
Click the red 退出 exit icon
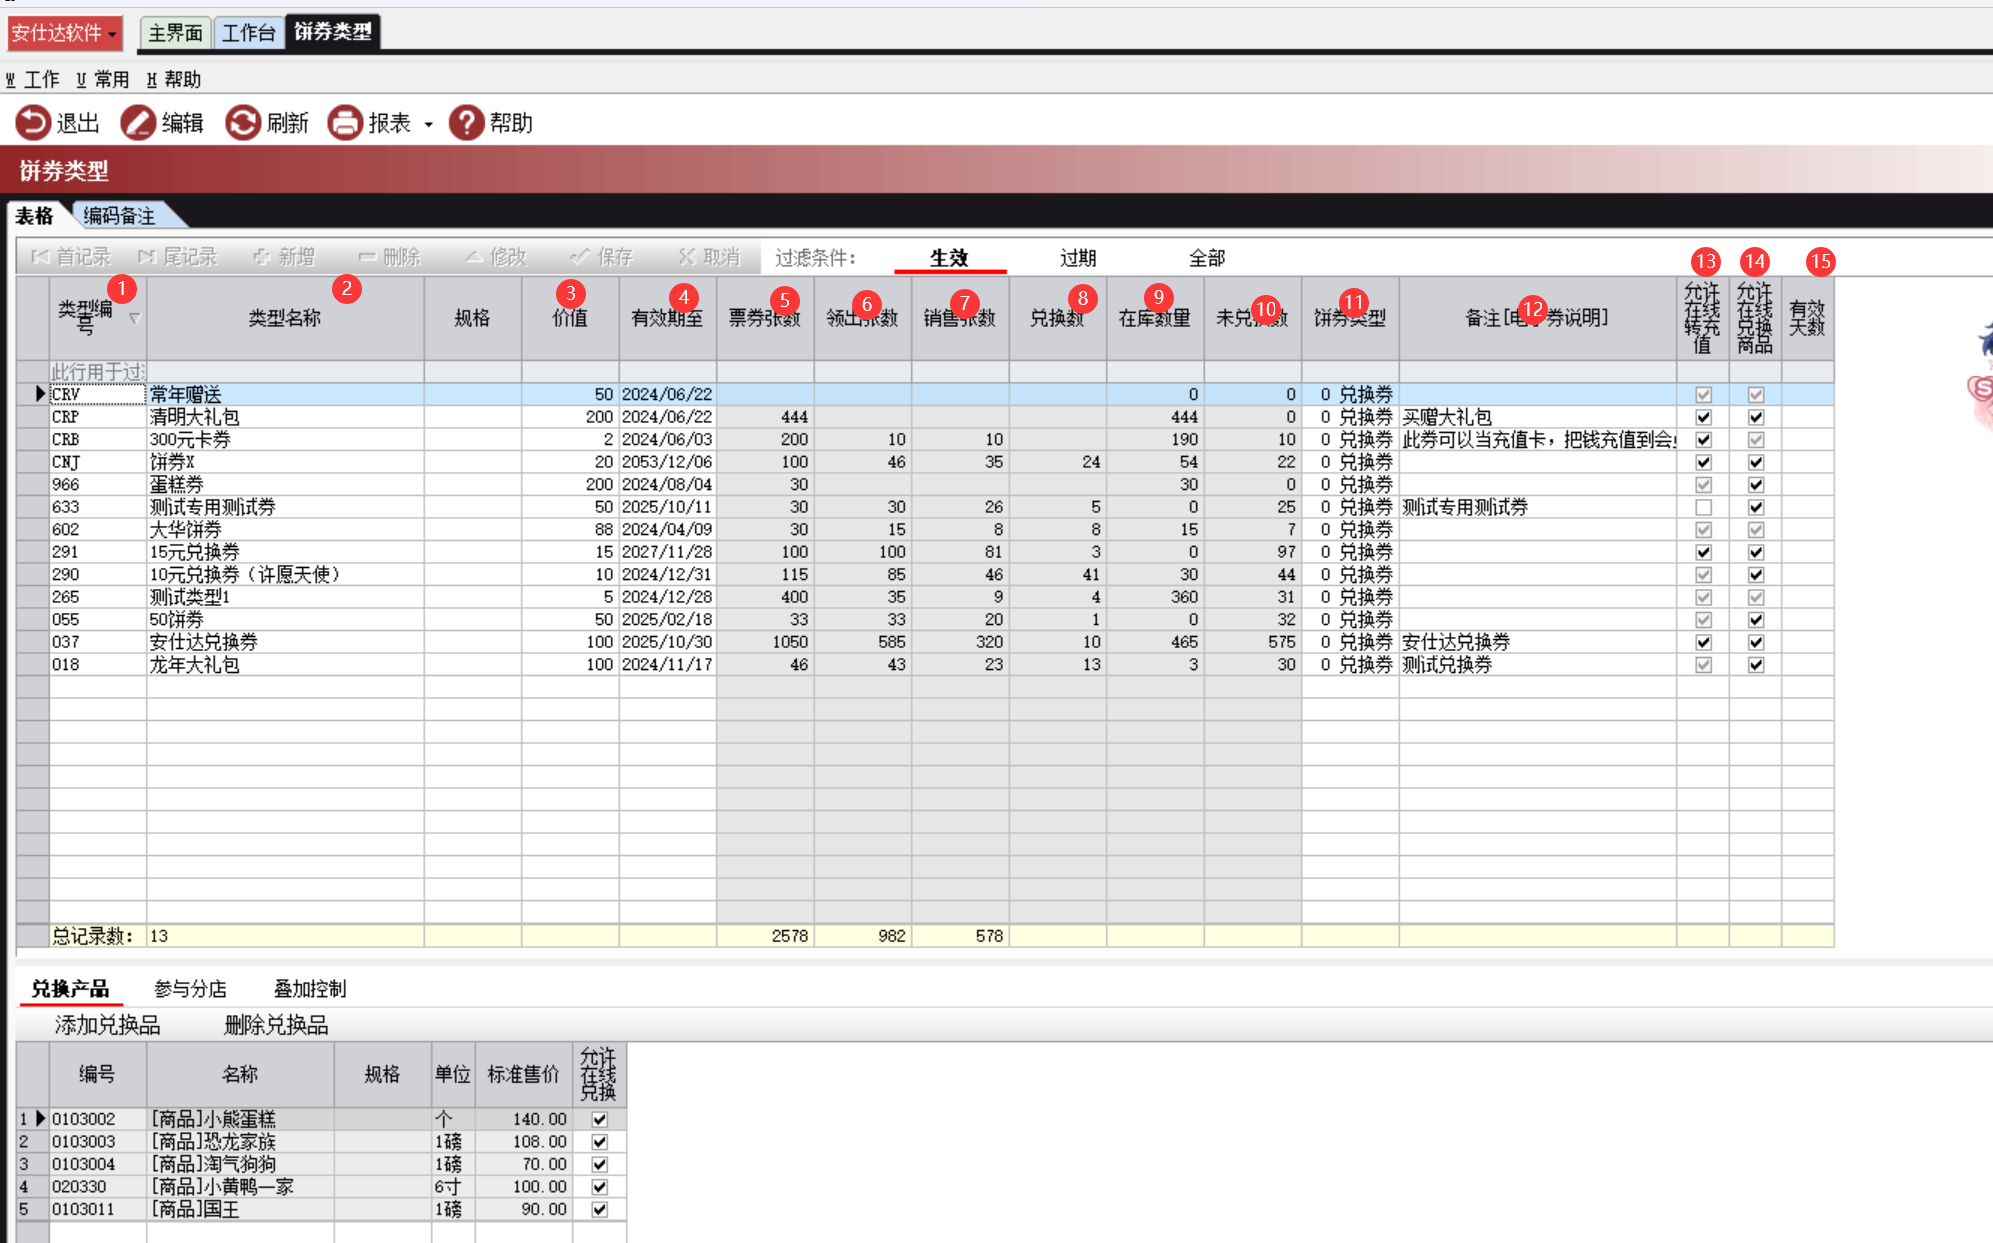coord(32,123)
